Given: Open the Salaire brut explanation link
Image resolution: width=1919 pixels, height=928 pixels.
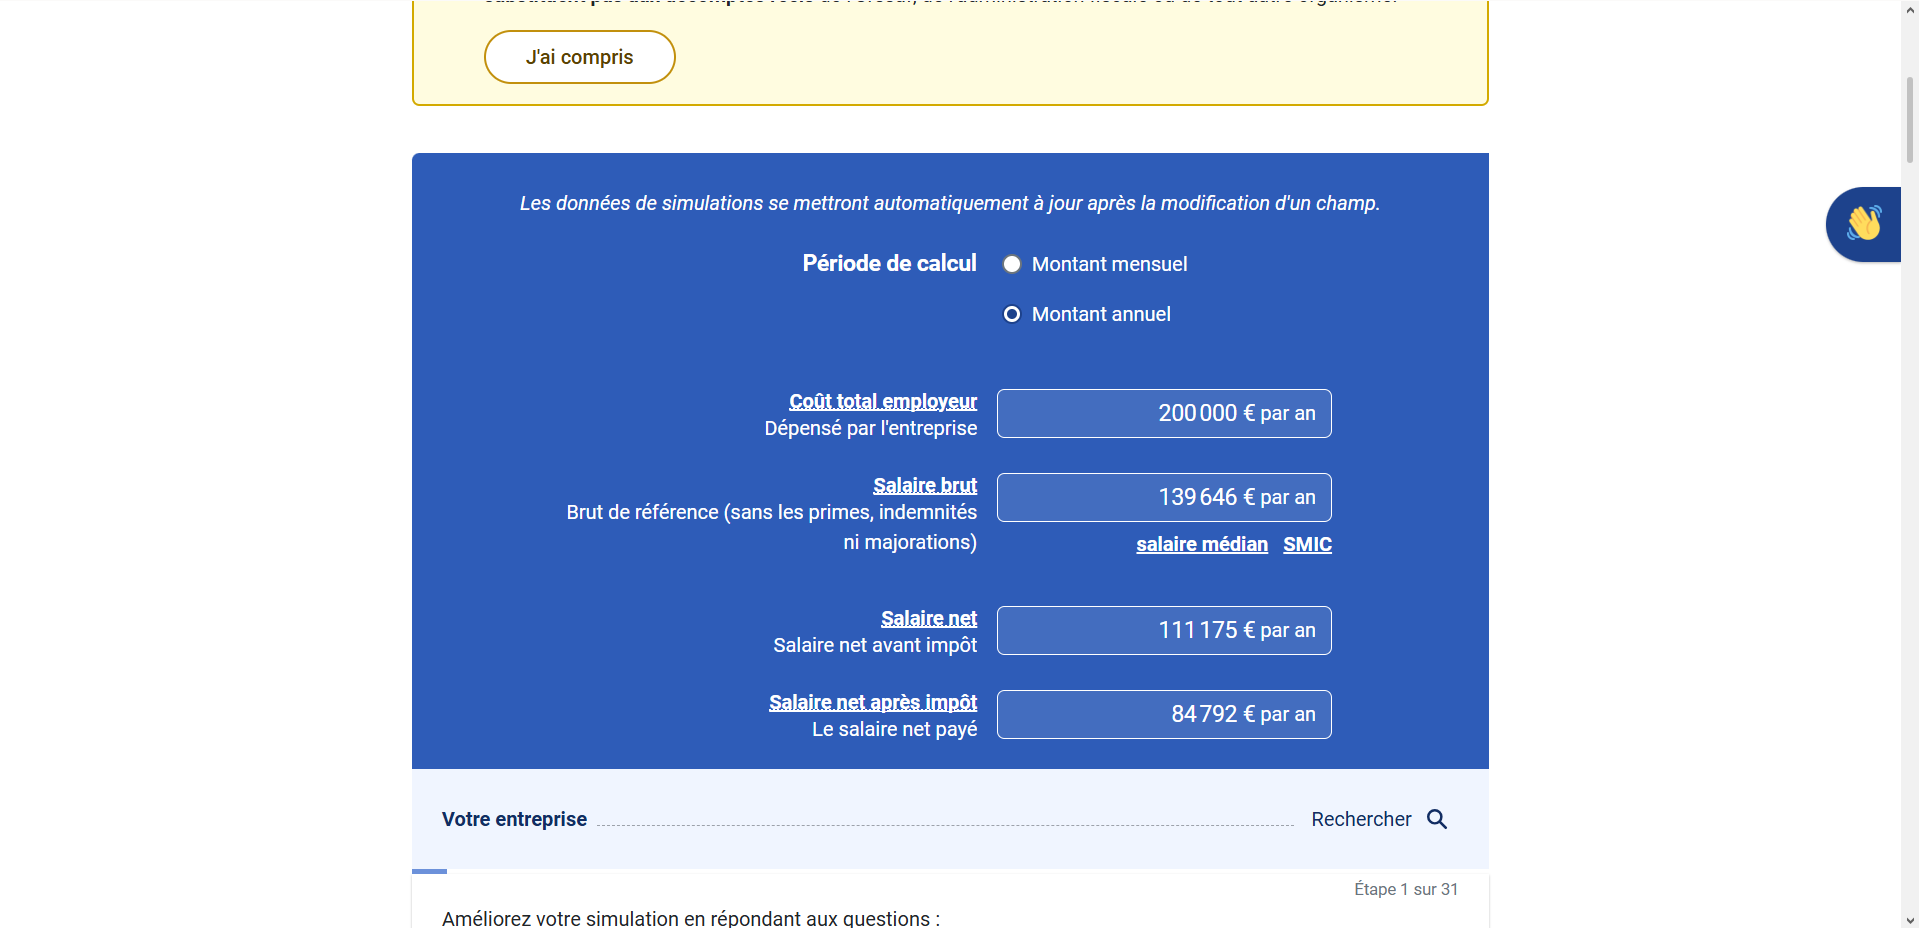Looking at the screenshot, I should pos(925,485).
